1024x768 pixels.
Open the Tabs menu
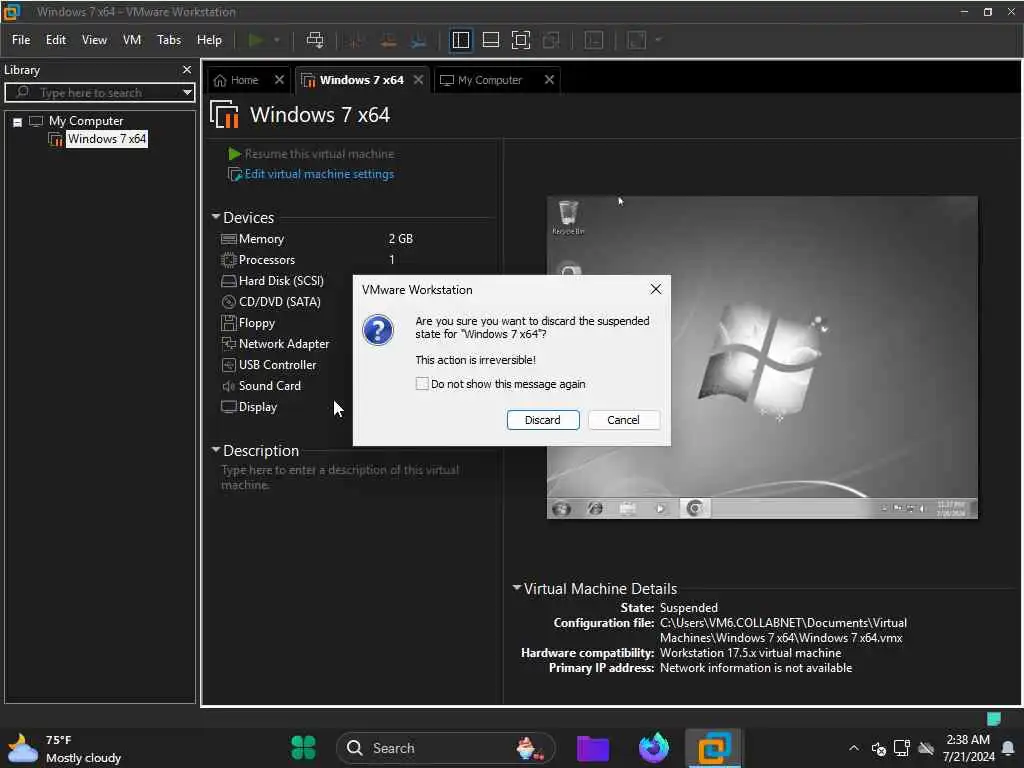168,40
